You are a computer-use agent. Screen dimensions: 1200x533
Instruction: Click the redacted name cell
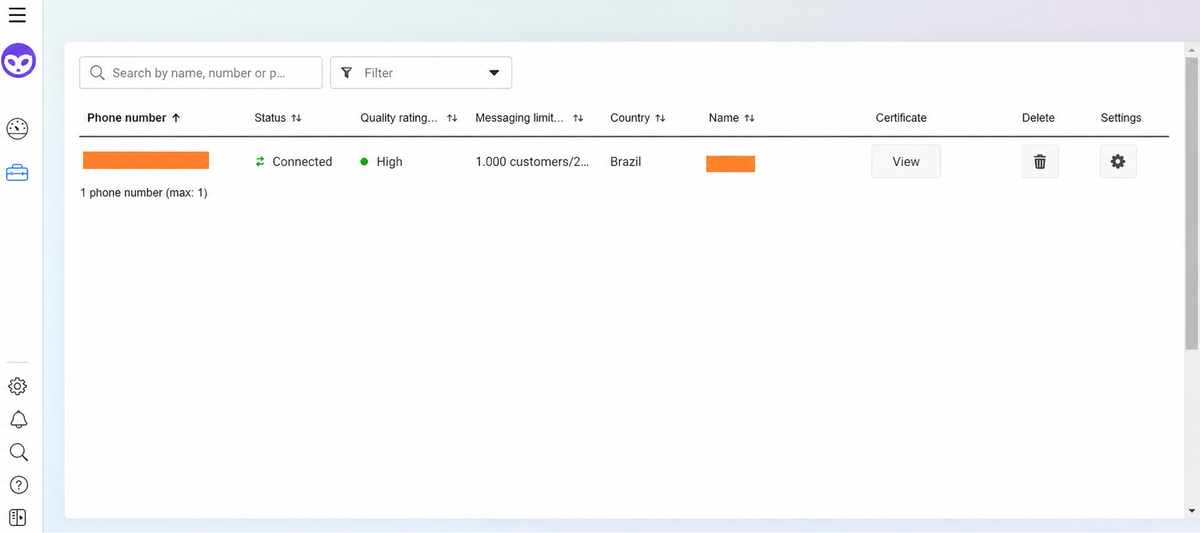pyautogui.click(x=730, y=164)
